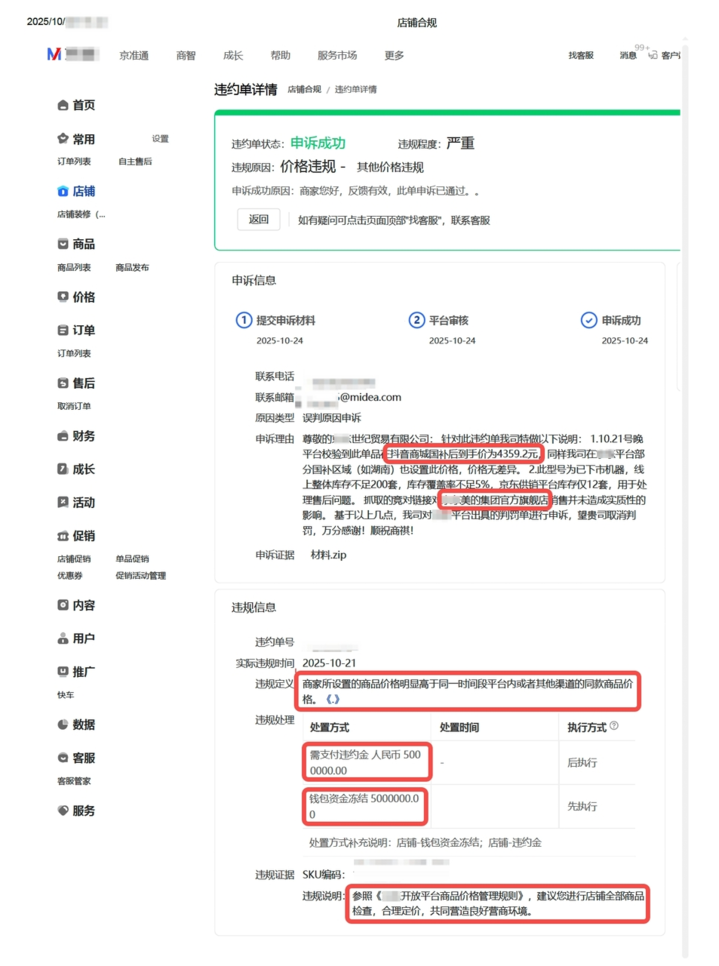
Task: Click the 商品 products sidebar icon
Action: 63,245
